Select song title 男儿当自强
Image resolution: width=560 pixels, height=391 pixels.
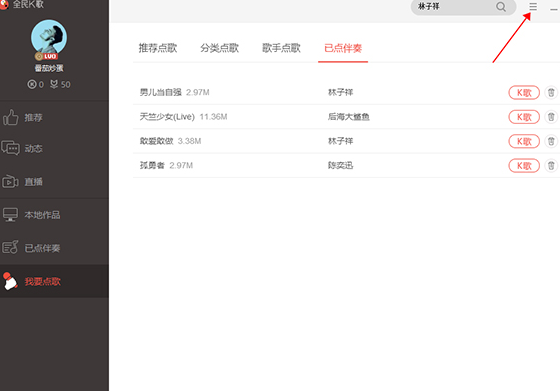click(161, 92)
